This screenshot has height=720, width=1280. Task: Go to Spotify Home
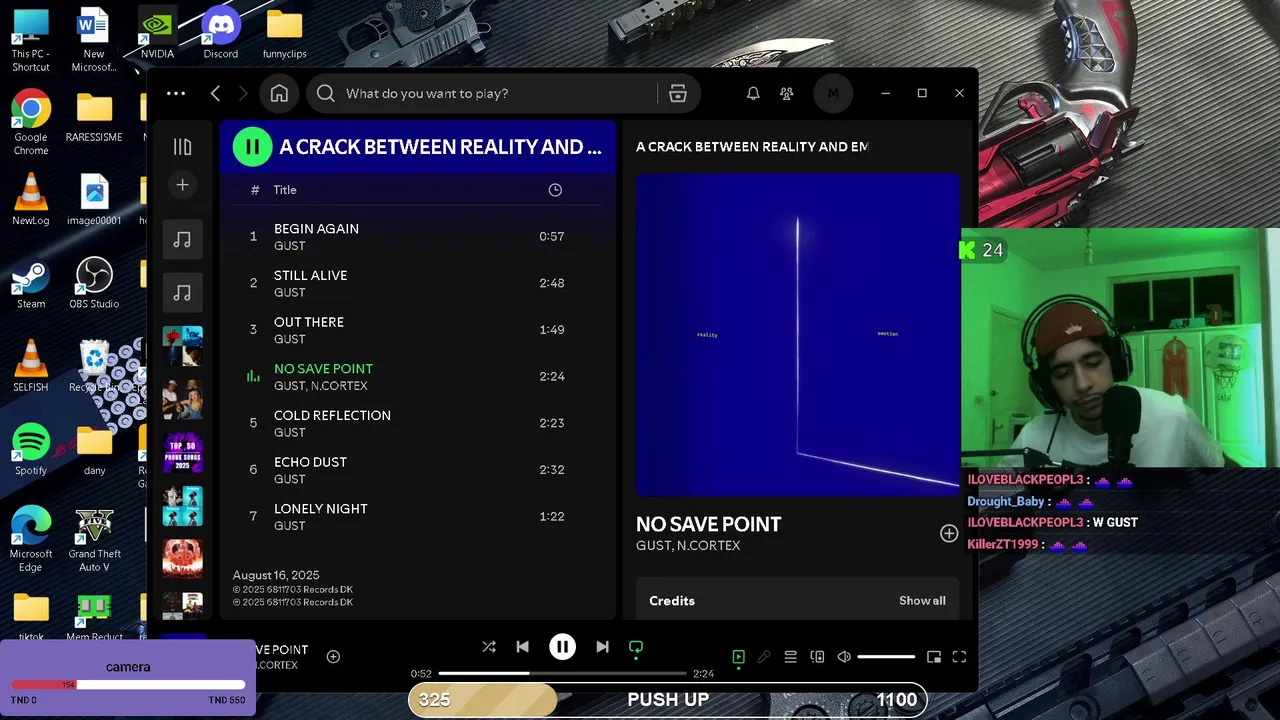point(279,93)
